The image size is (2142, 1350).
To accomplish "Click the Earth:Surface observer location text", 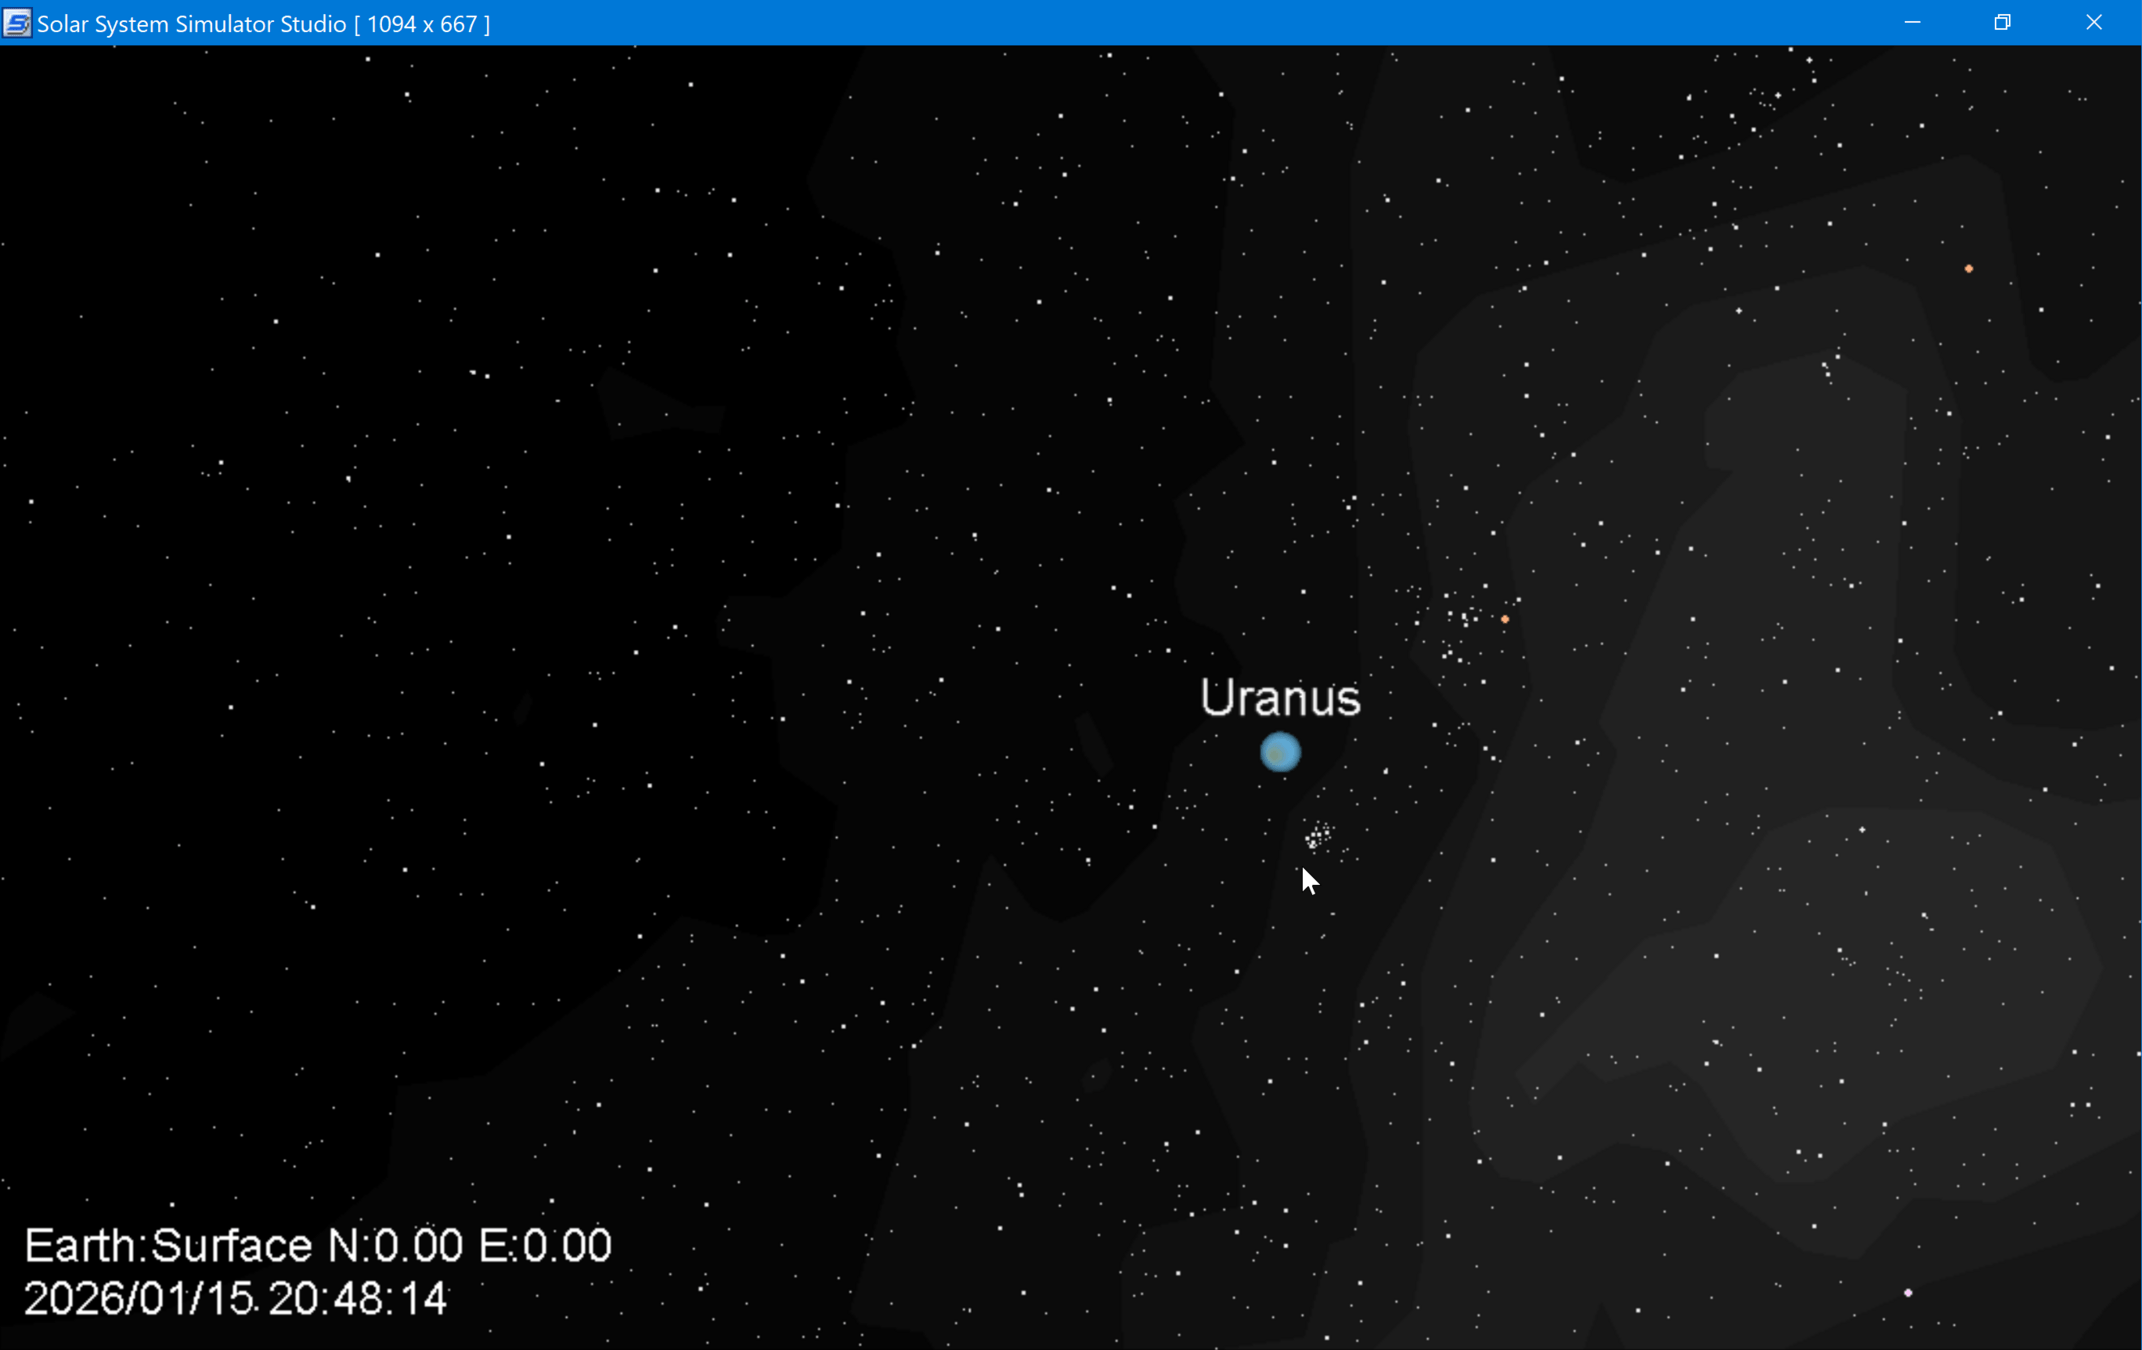I will (x=168, y=1246).
